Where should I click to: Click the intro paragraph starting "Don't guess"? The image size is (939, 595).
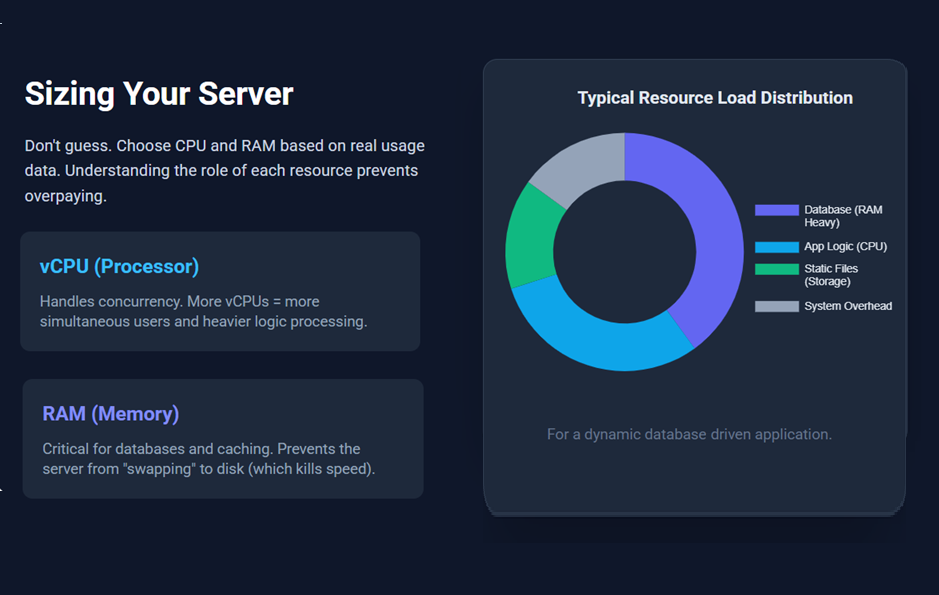(x=224, y=171)
